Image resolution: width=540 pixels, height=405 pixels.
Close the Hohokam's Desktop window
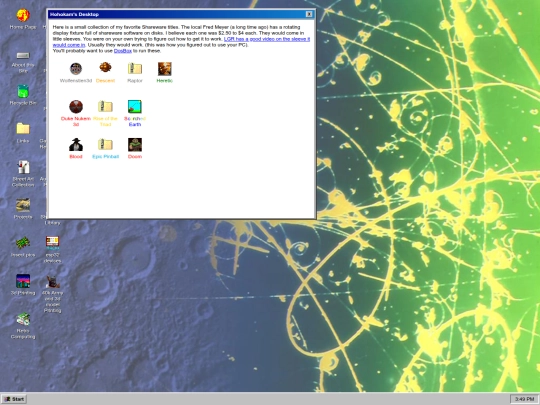pyautogui.click(x=309, y=14)
